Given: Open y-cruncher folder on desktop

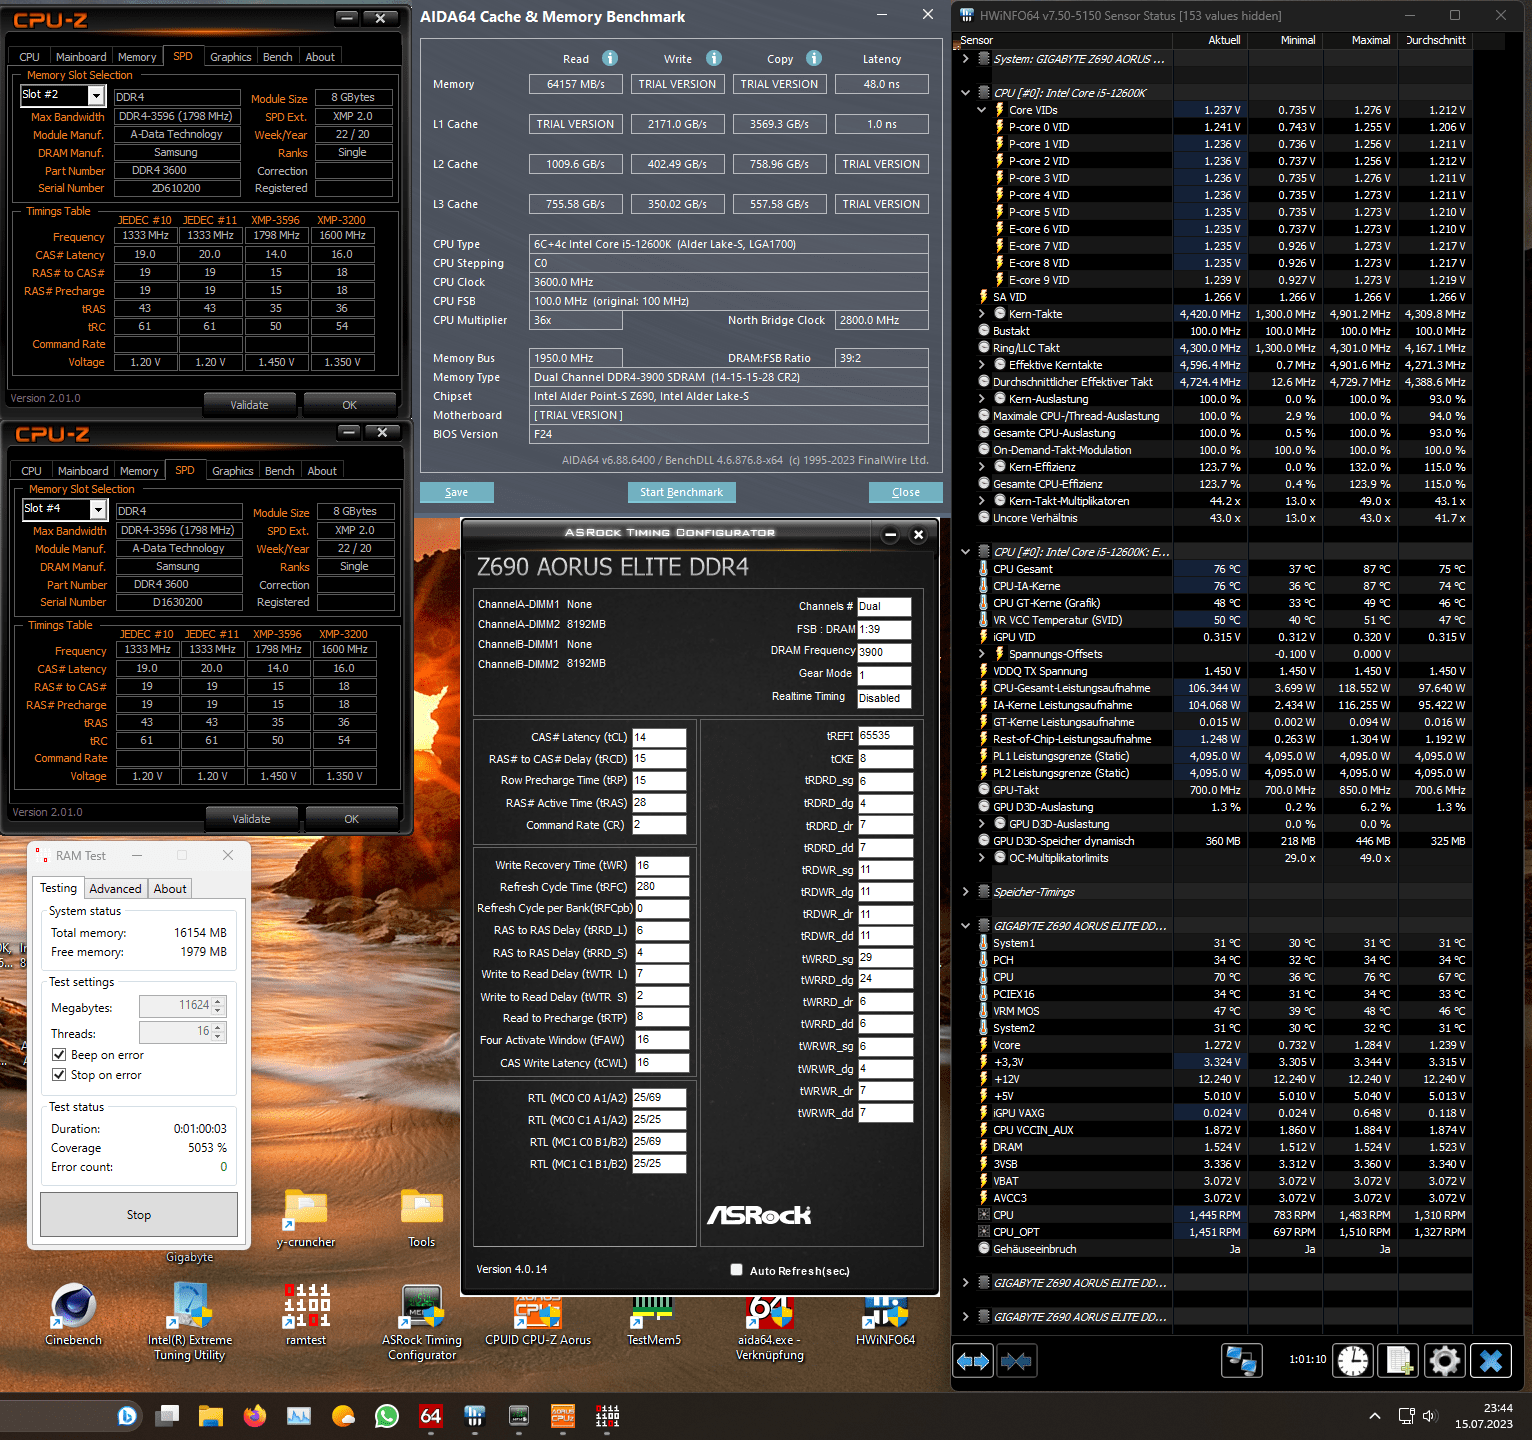Looking at the screenshot, I should coord(306,1217).
